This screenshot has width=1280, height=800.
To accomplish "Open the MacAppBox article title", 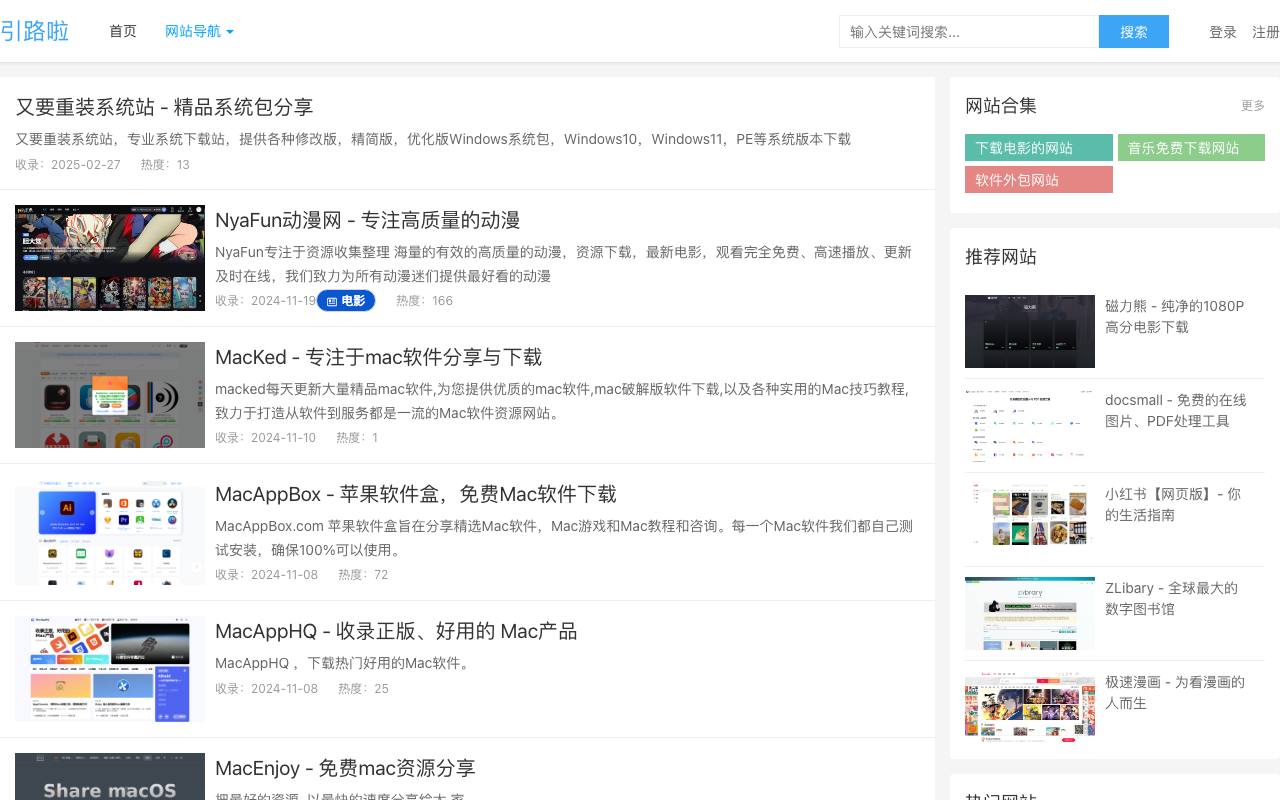I will click(x=416, y=494).
